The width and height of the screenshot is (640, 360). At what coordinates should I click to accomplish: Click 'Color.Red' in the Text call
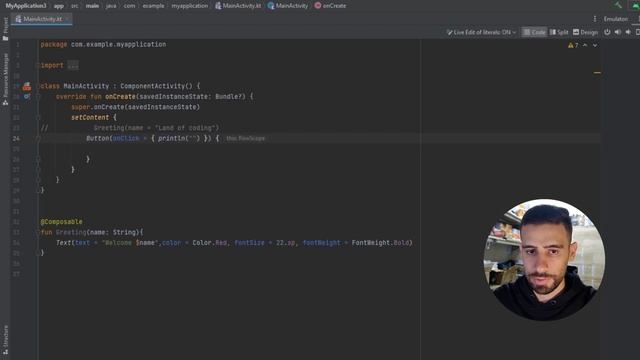coord(210,243)
